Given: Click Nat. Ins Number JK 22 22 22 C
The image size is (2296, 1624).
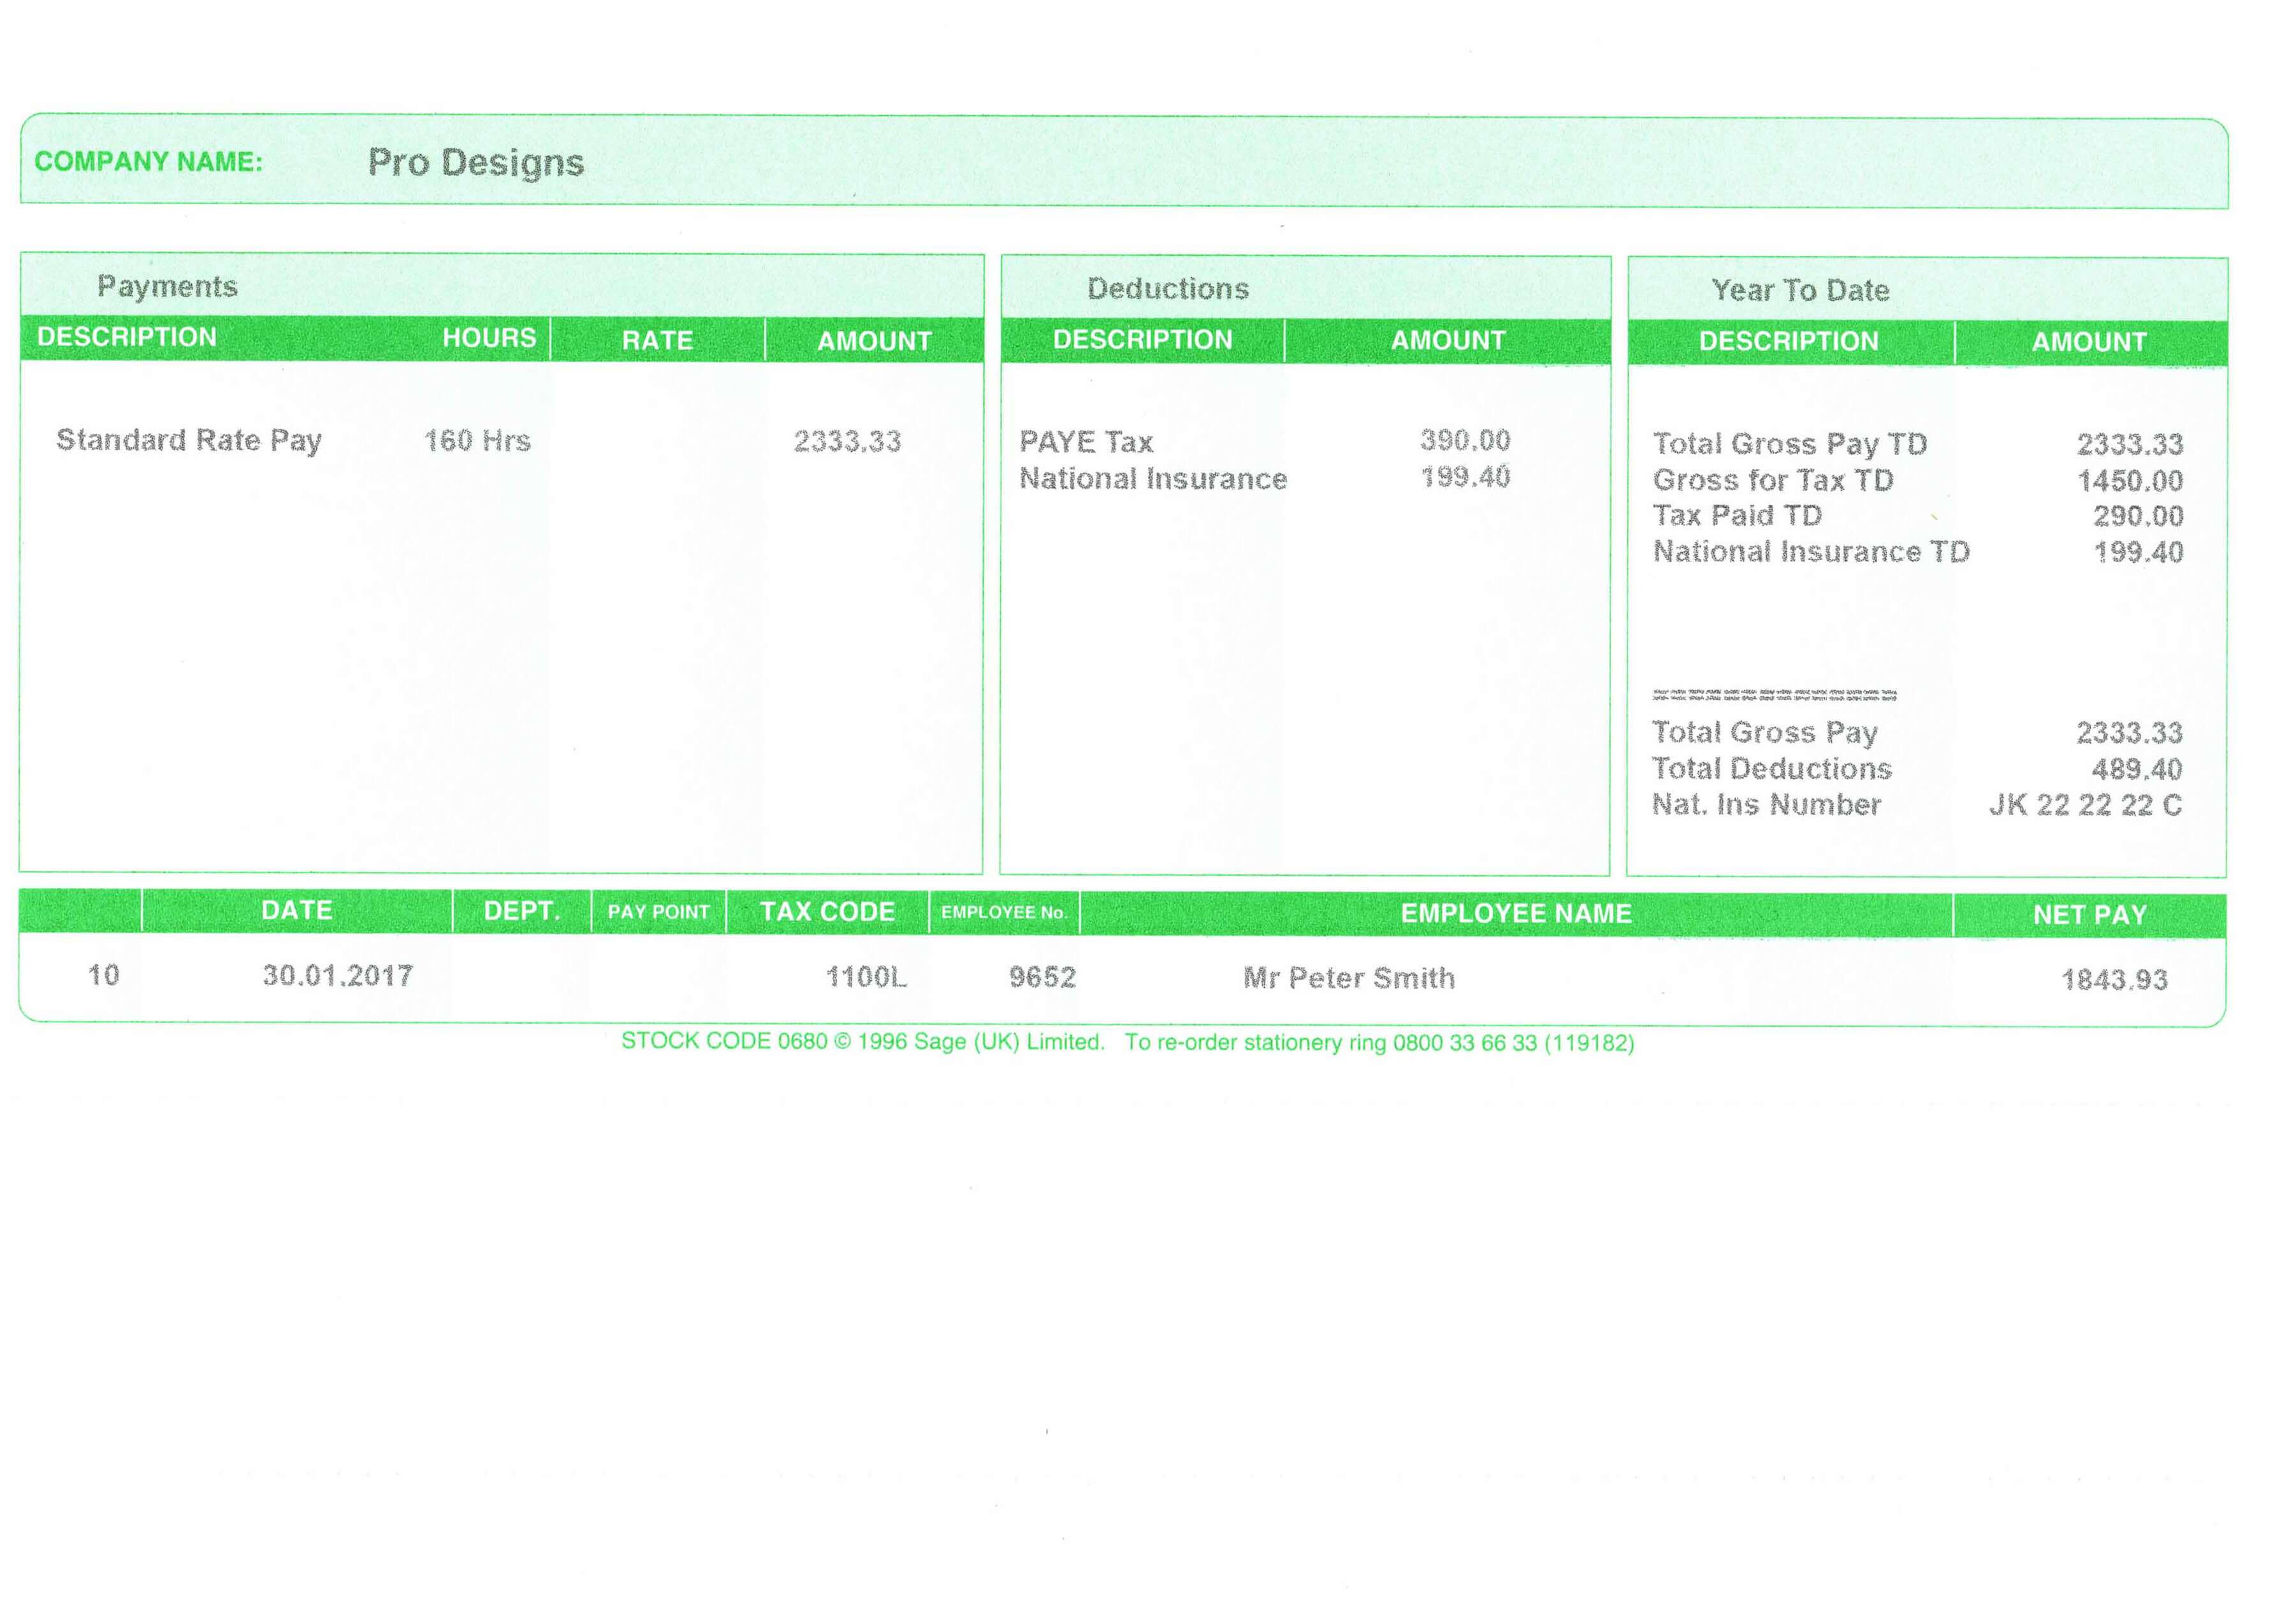Looking at the screenshot, I should 2085,805.
